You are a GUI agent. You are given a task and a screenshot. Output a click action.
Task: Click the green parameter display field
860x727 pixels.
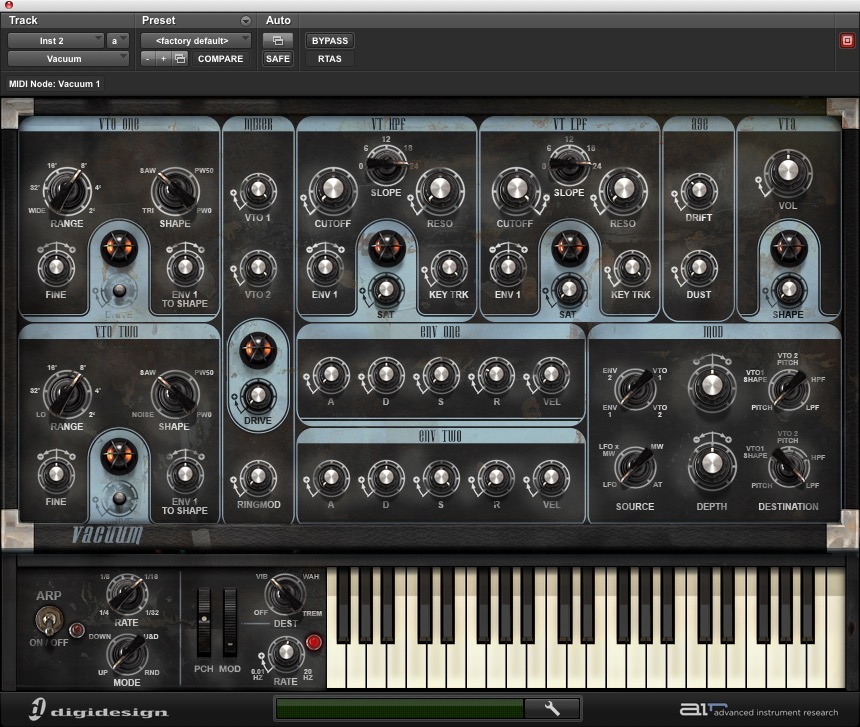point(399,709)
